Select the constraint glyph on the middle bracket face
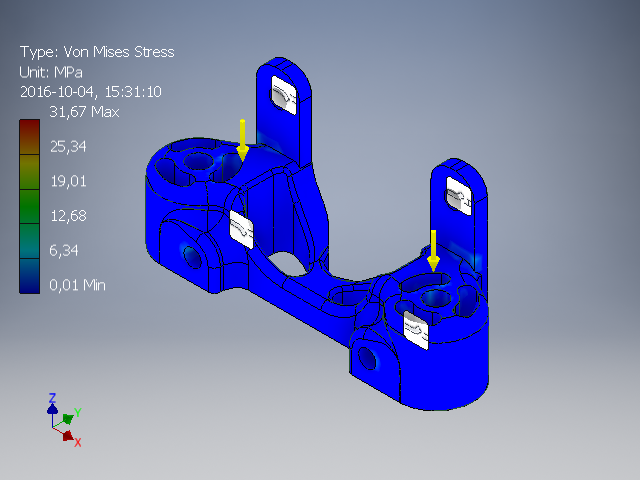This screenshot has width=640, height=480. click(241, 229)
